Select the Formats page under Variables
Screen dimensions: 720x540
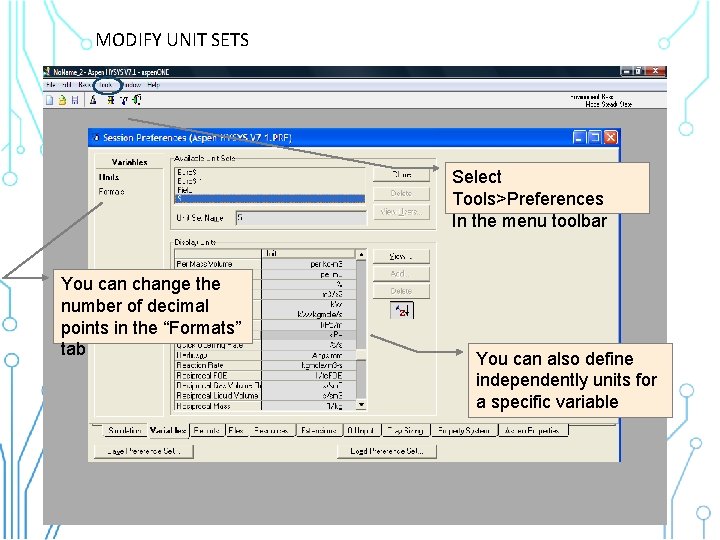(x=112, y=191)
